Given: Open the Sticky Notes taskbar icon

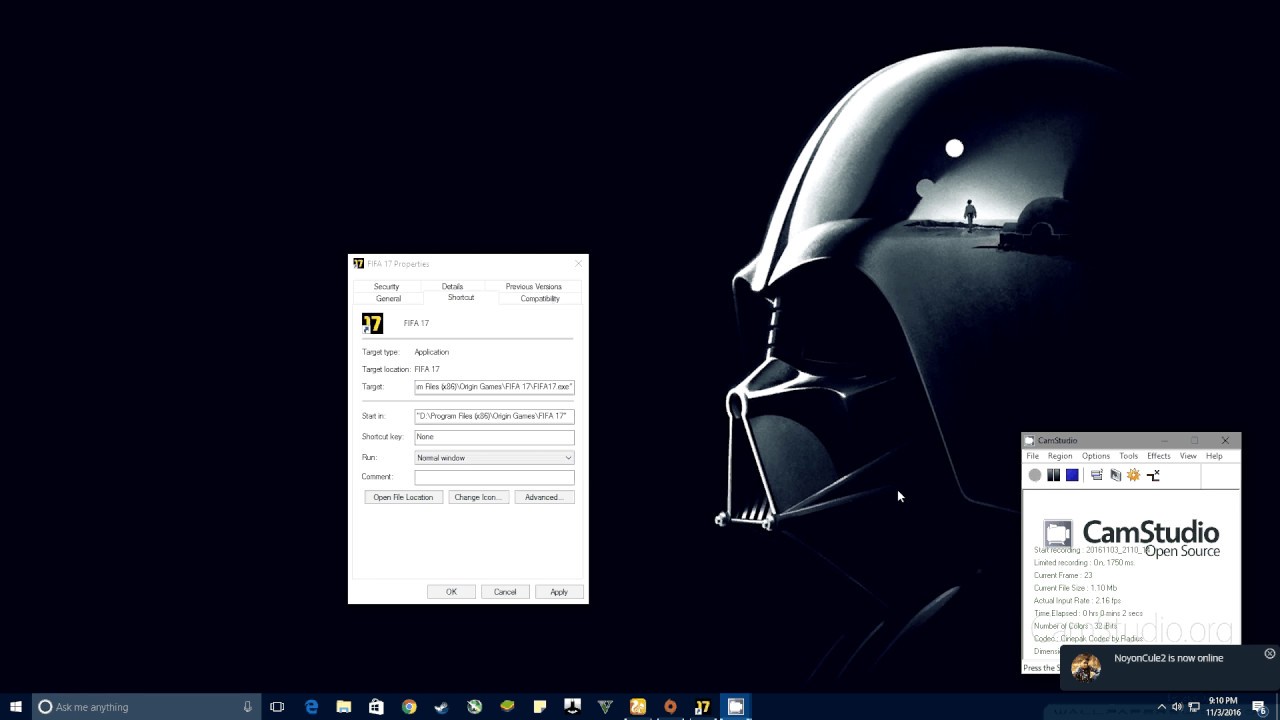Looking at the screenshot, I should 540,707.
